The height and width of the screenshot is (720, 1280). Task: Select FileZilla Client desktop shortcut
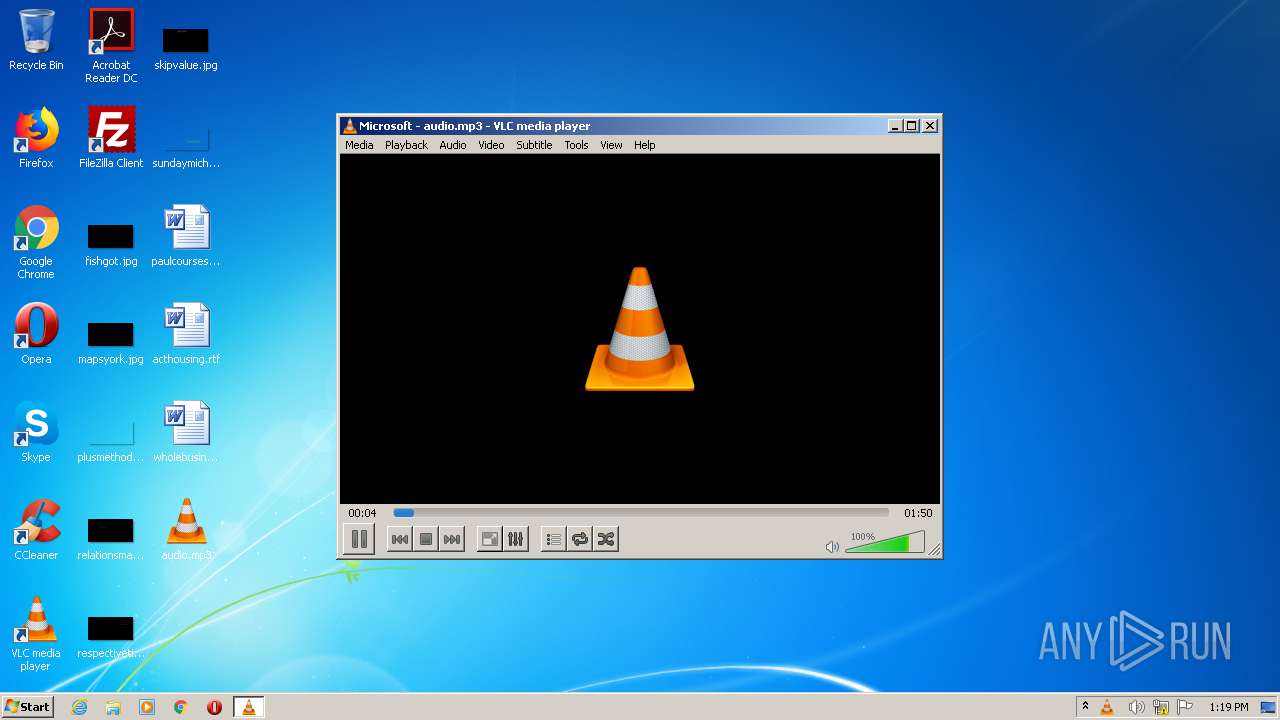click(x=111, y=138)
